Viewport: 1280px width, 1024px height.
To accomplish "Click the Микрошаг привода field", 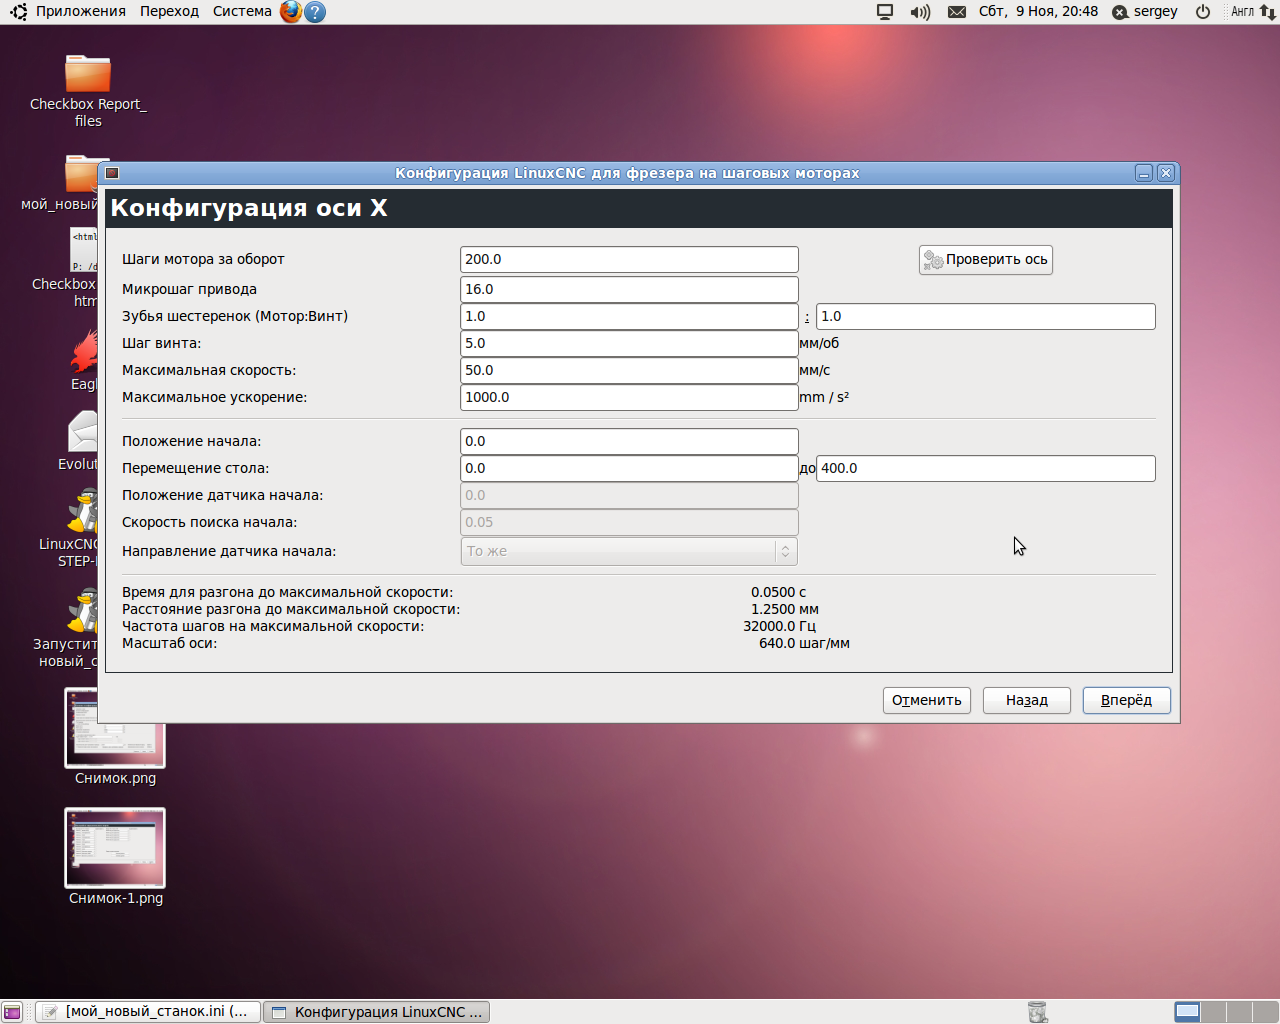I will (629, 289).
